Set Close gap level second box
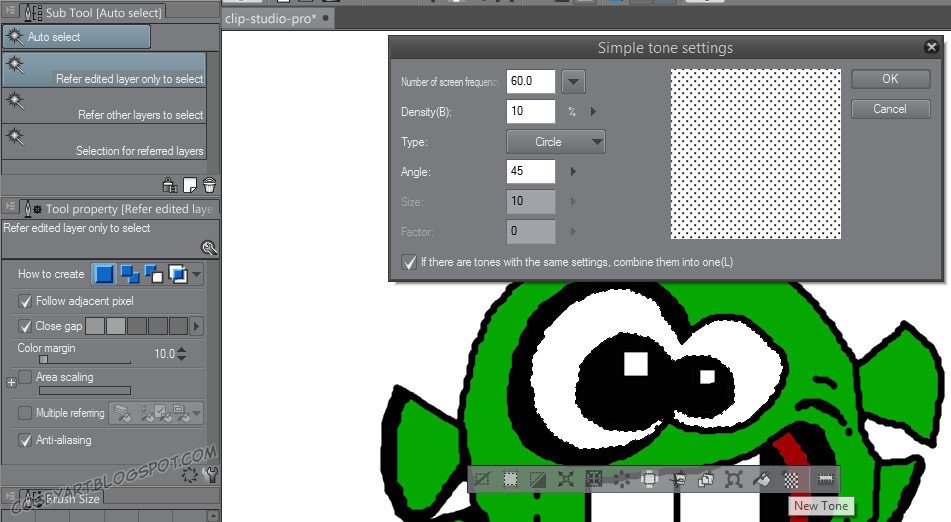951x522 pixels. pyautogui.click(x=116, y=326)
